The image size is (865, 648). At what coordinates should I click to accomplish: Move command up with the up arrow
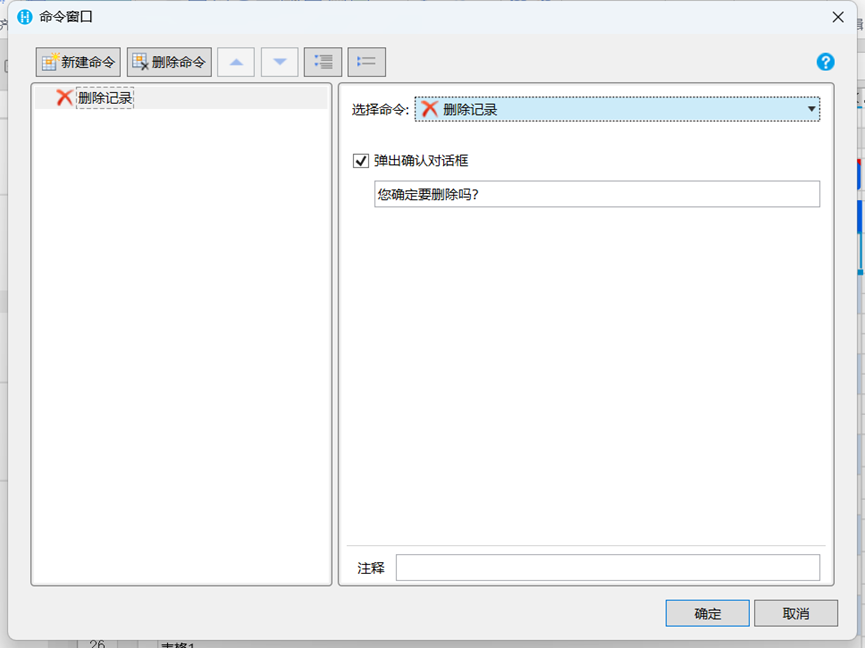pos(236,62)
